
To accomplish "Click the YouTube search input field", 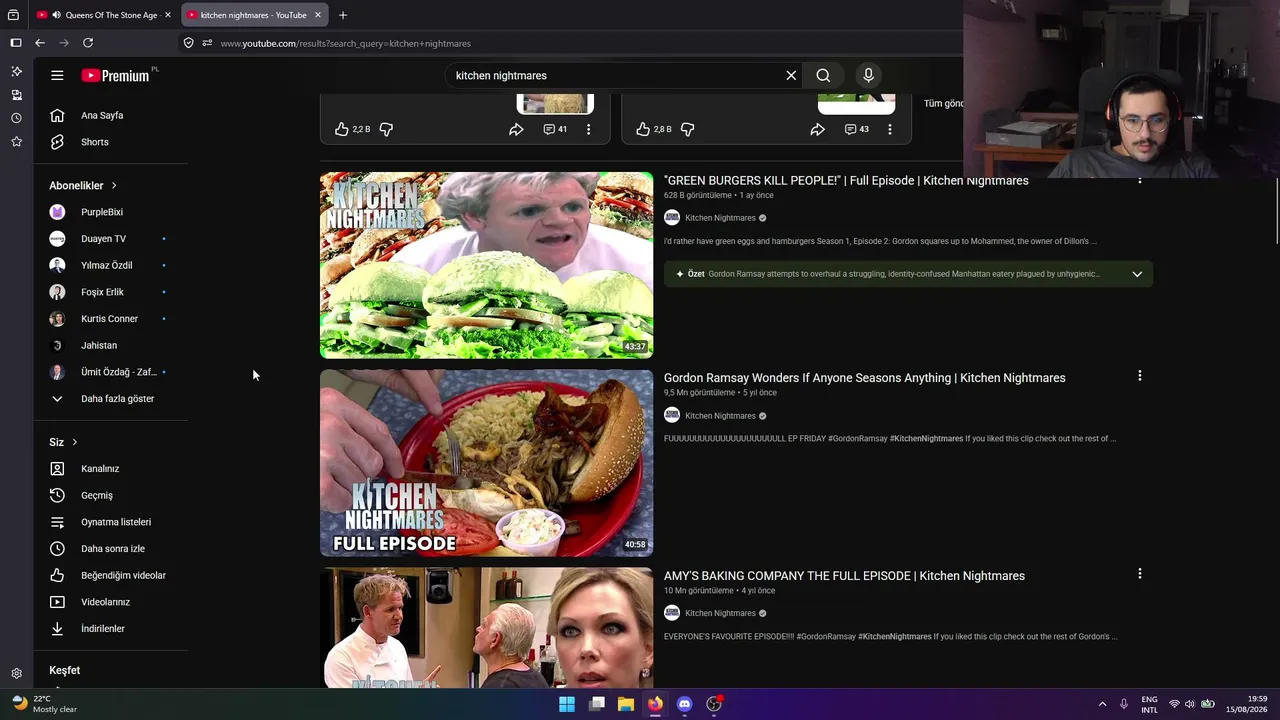I will click(x=615, y=75).
